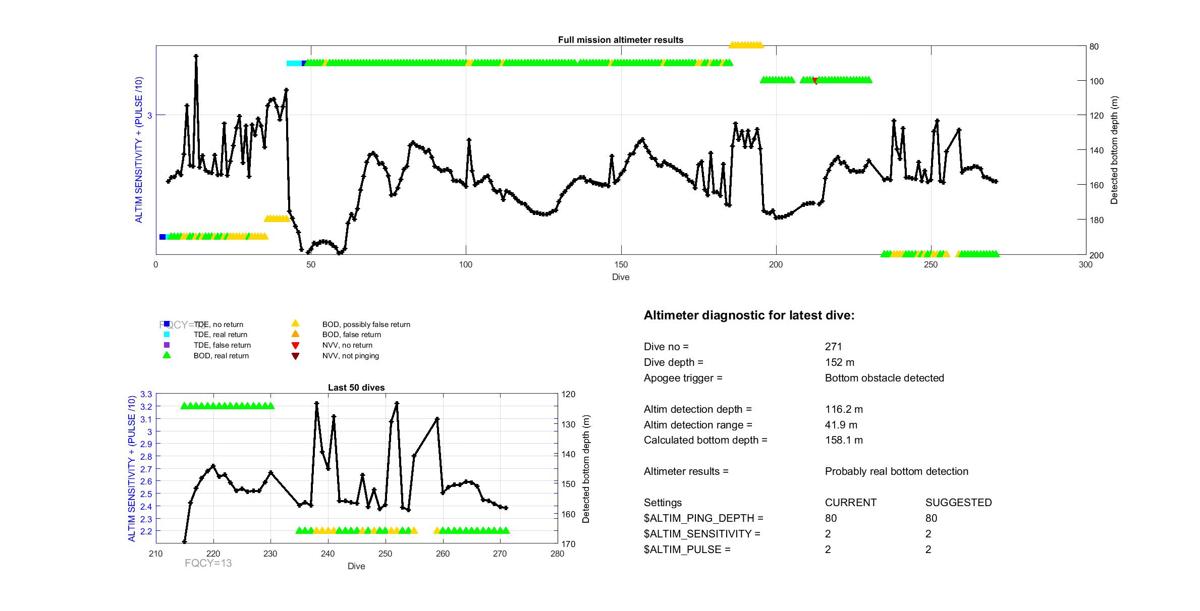Image resolution: width=1200 pixels, height=611 pixels.
Task: Click the value '41.9 m'
Action: pos(842,424)
